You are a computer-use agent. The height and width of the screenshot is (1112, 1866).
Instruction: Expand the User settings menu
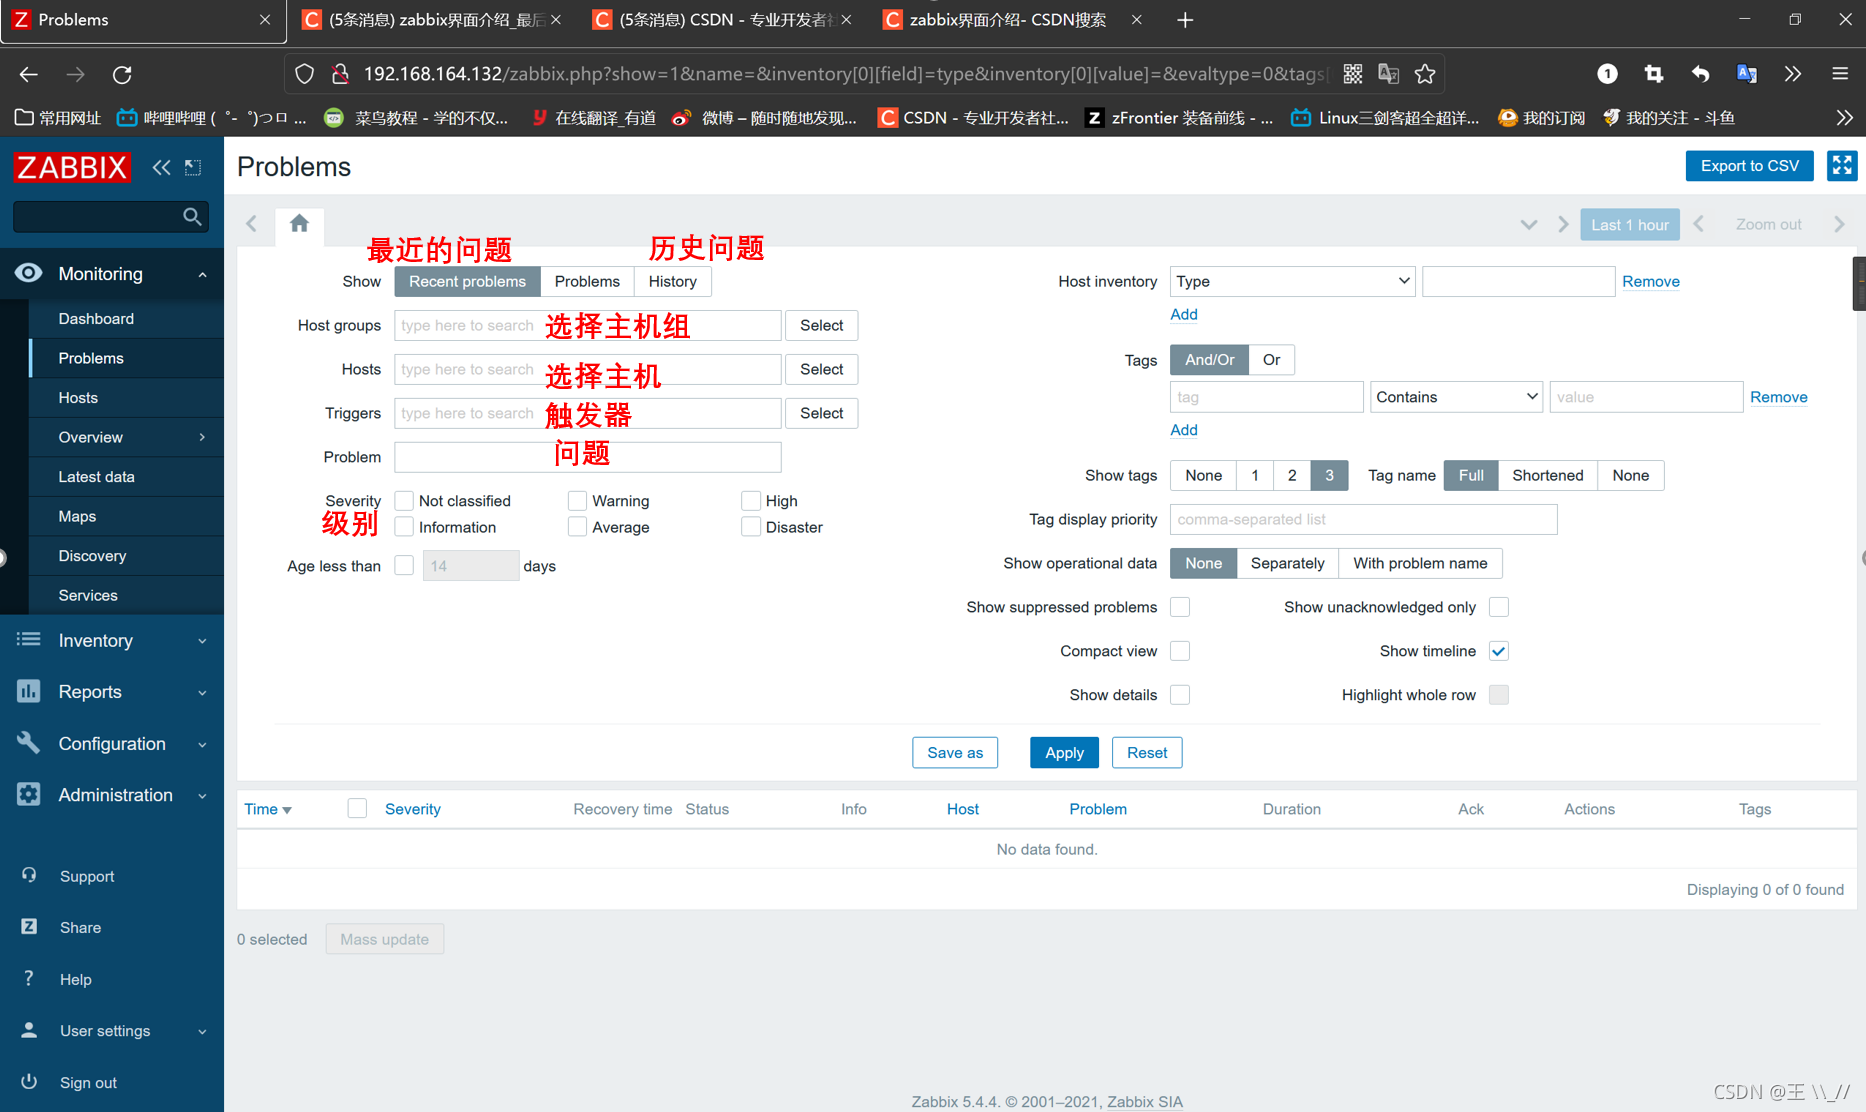(x=202, y=1031)
